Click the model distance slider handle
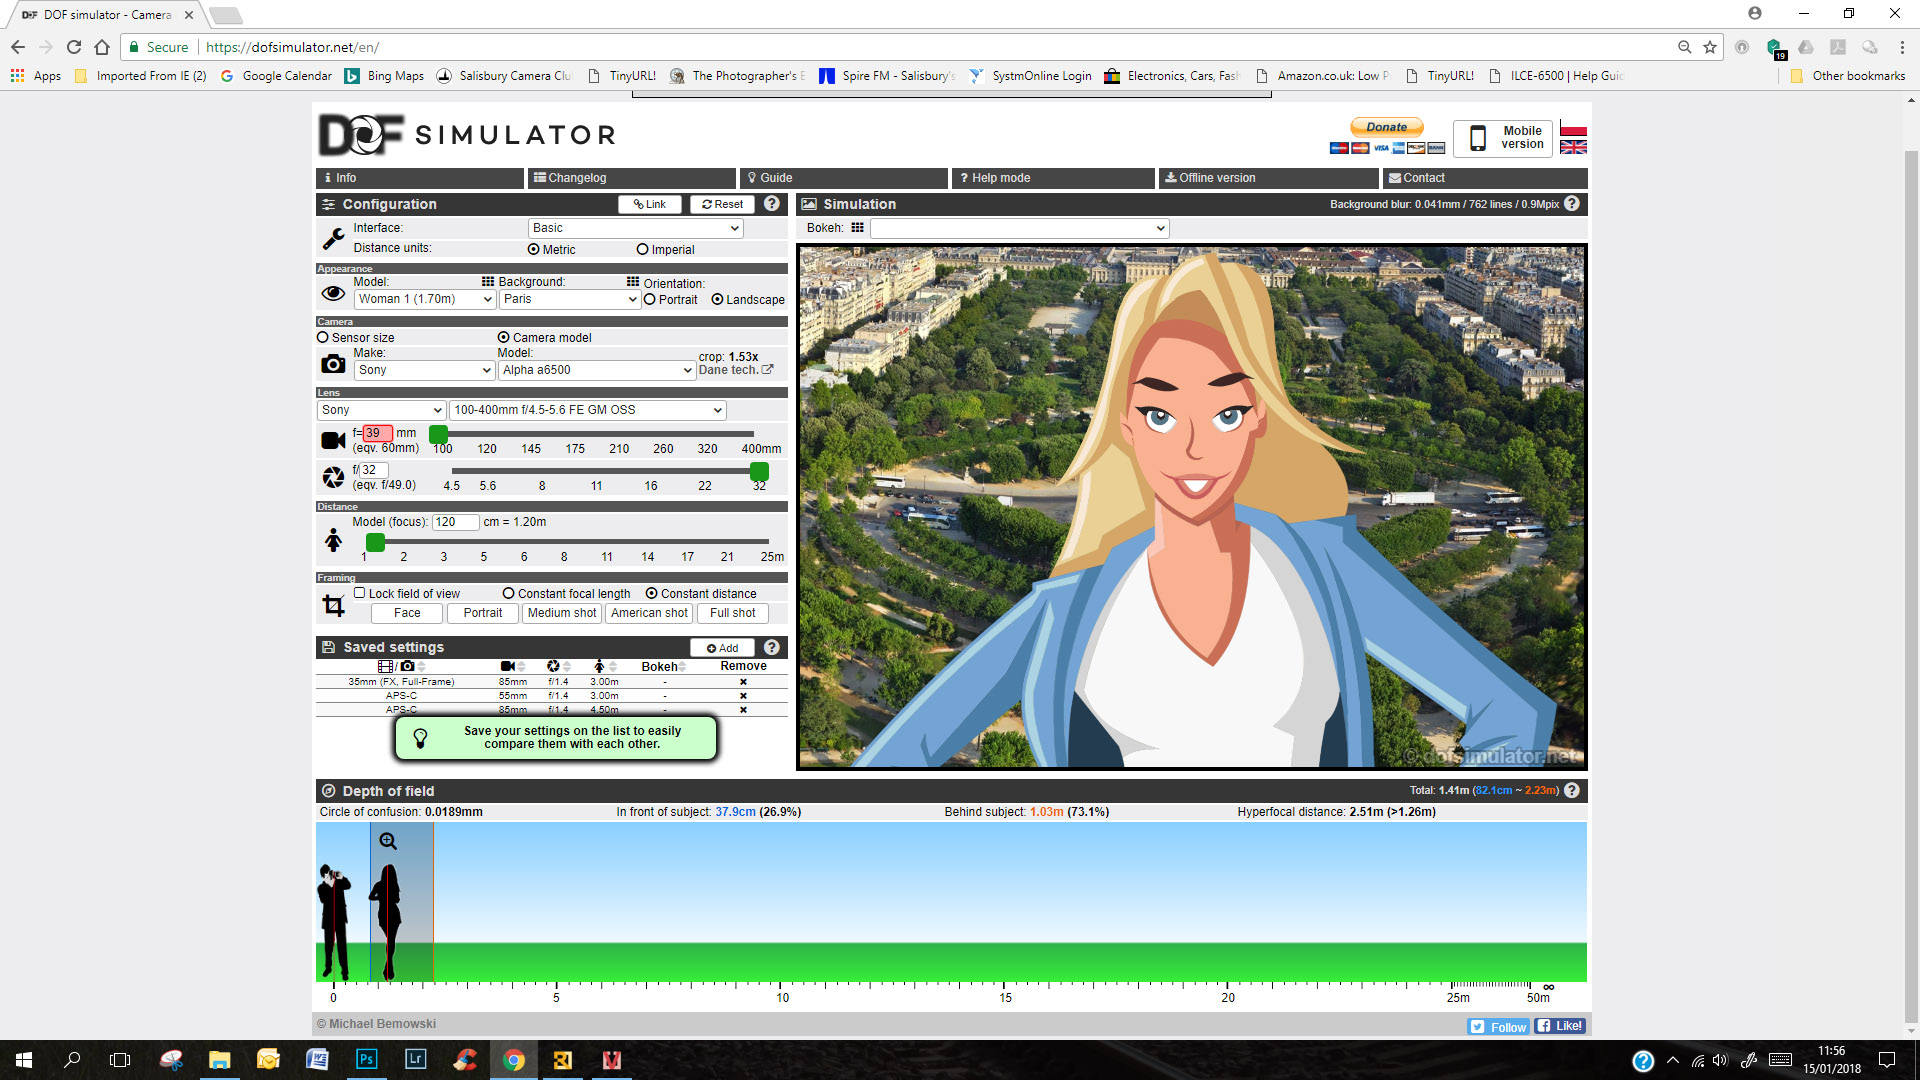The image size is (1920, 1080). pos(375,542)
